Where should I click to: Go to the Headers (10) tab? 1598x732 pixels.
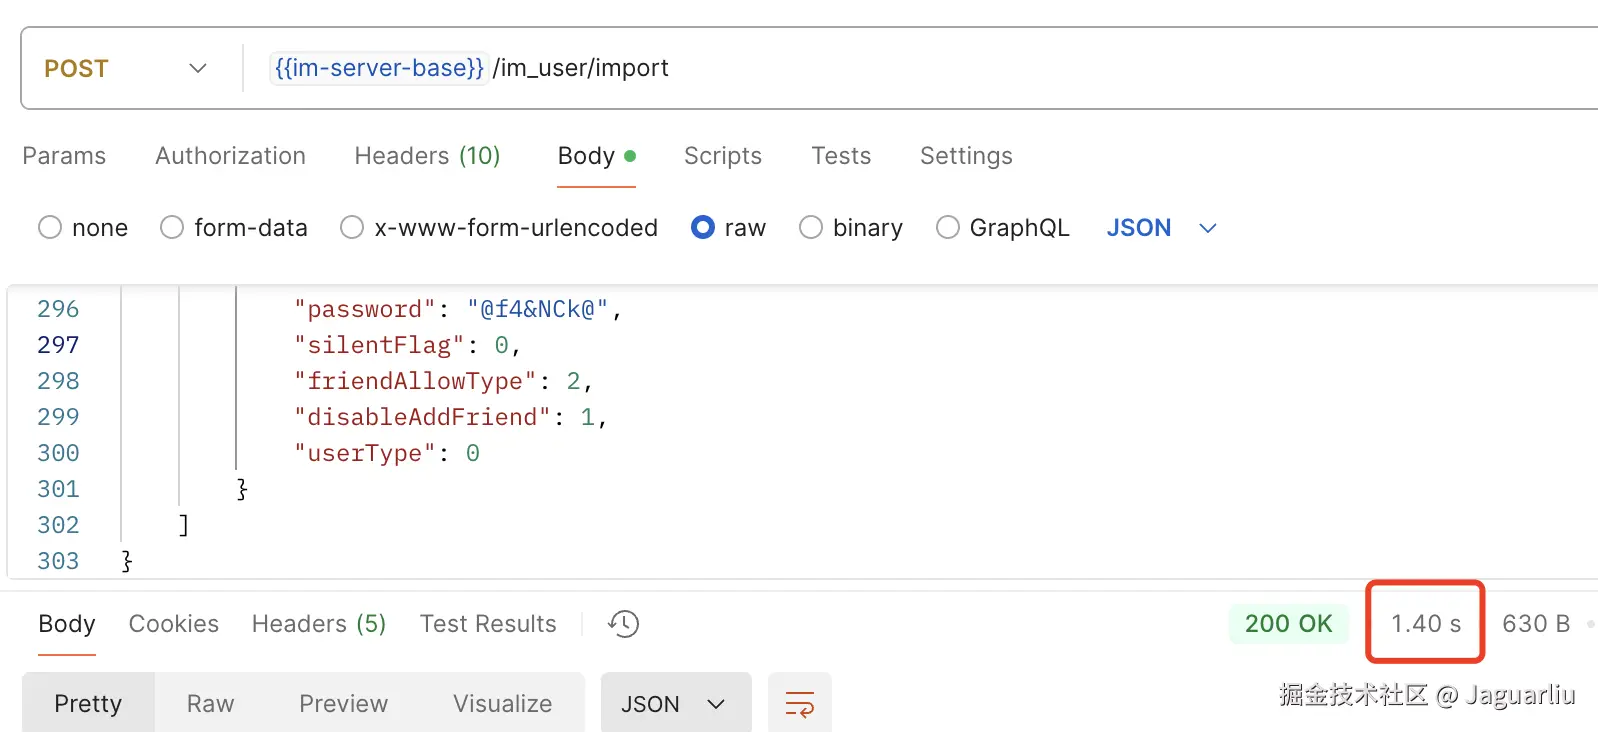[x=427, y=156]
